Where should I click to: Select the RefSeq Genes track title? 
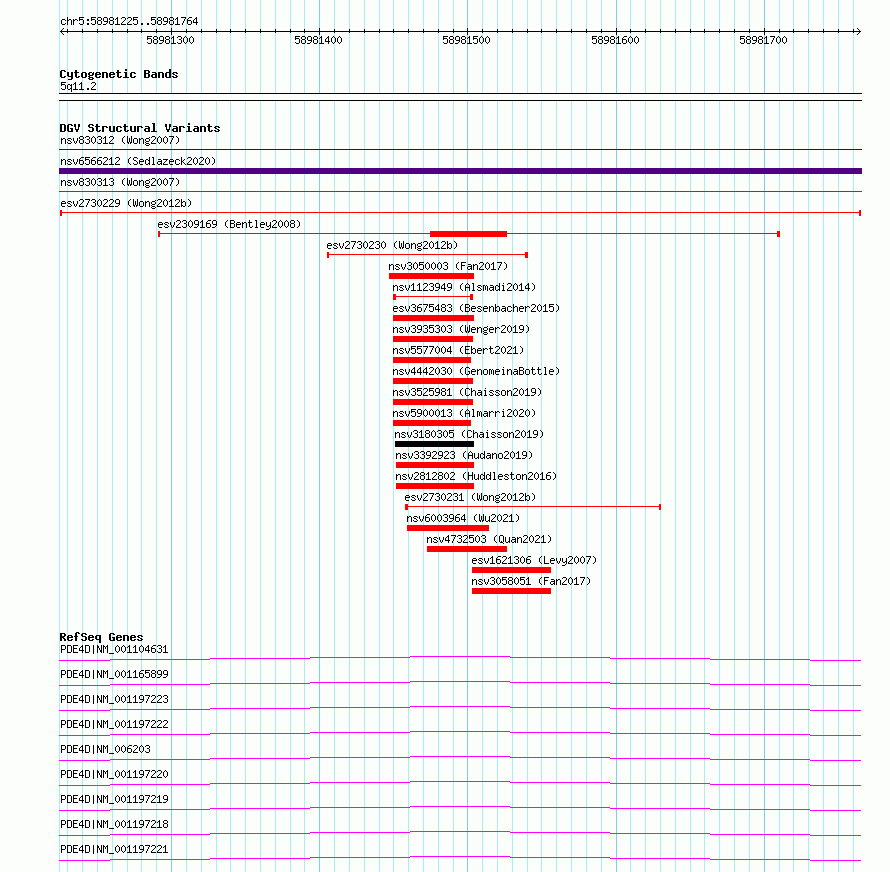pyautogui.click(x=101, y=637)
